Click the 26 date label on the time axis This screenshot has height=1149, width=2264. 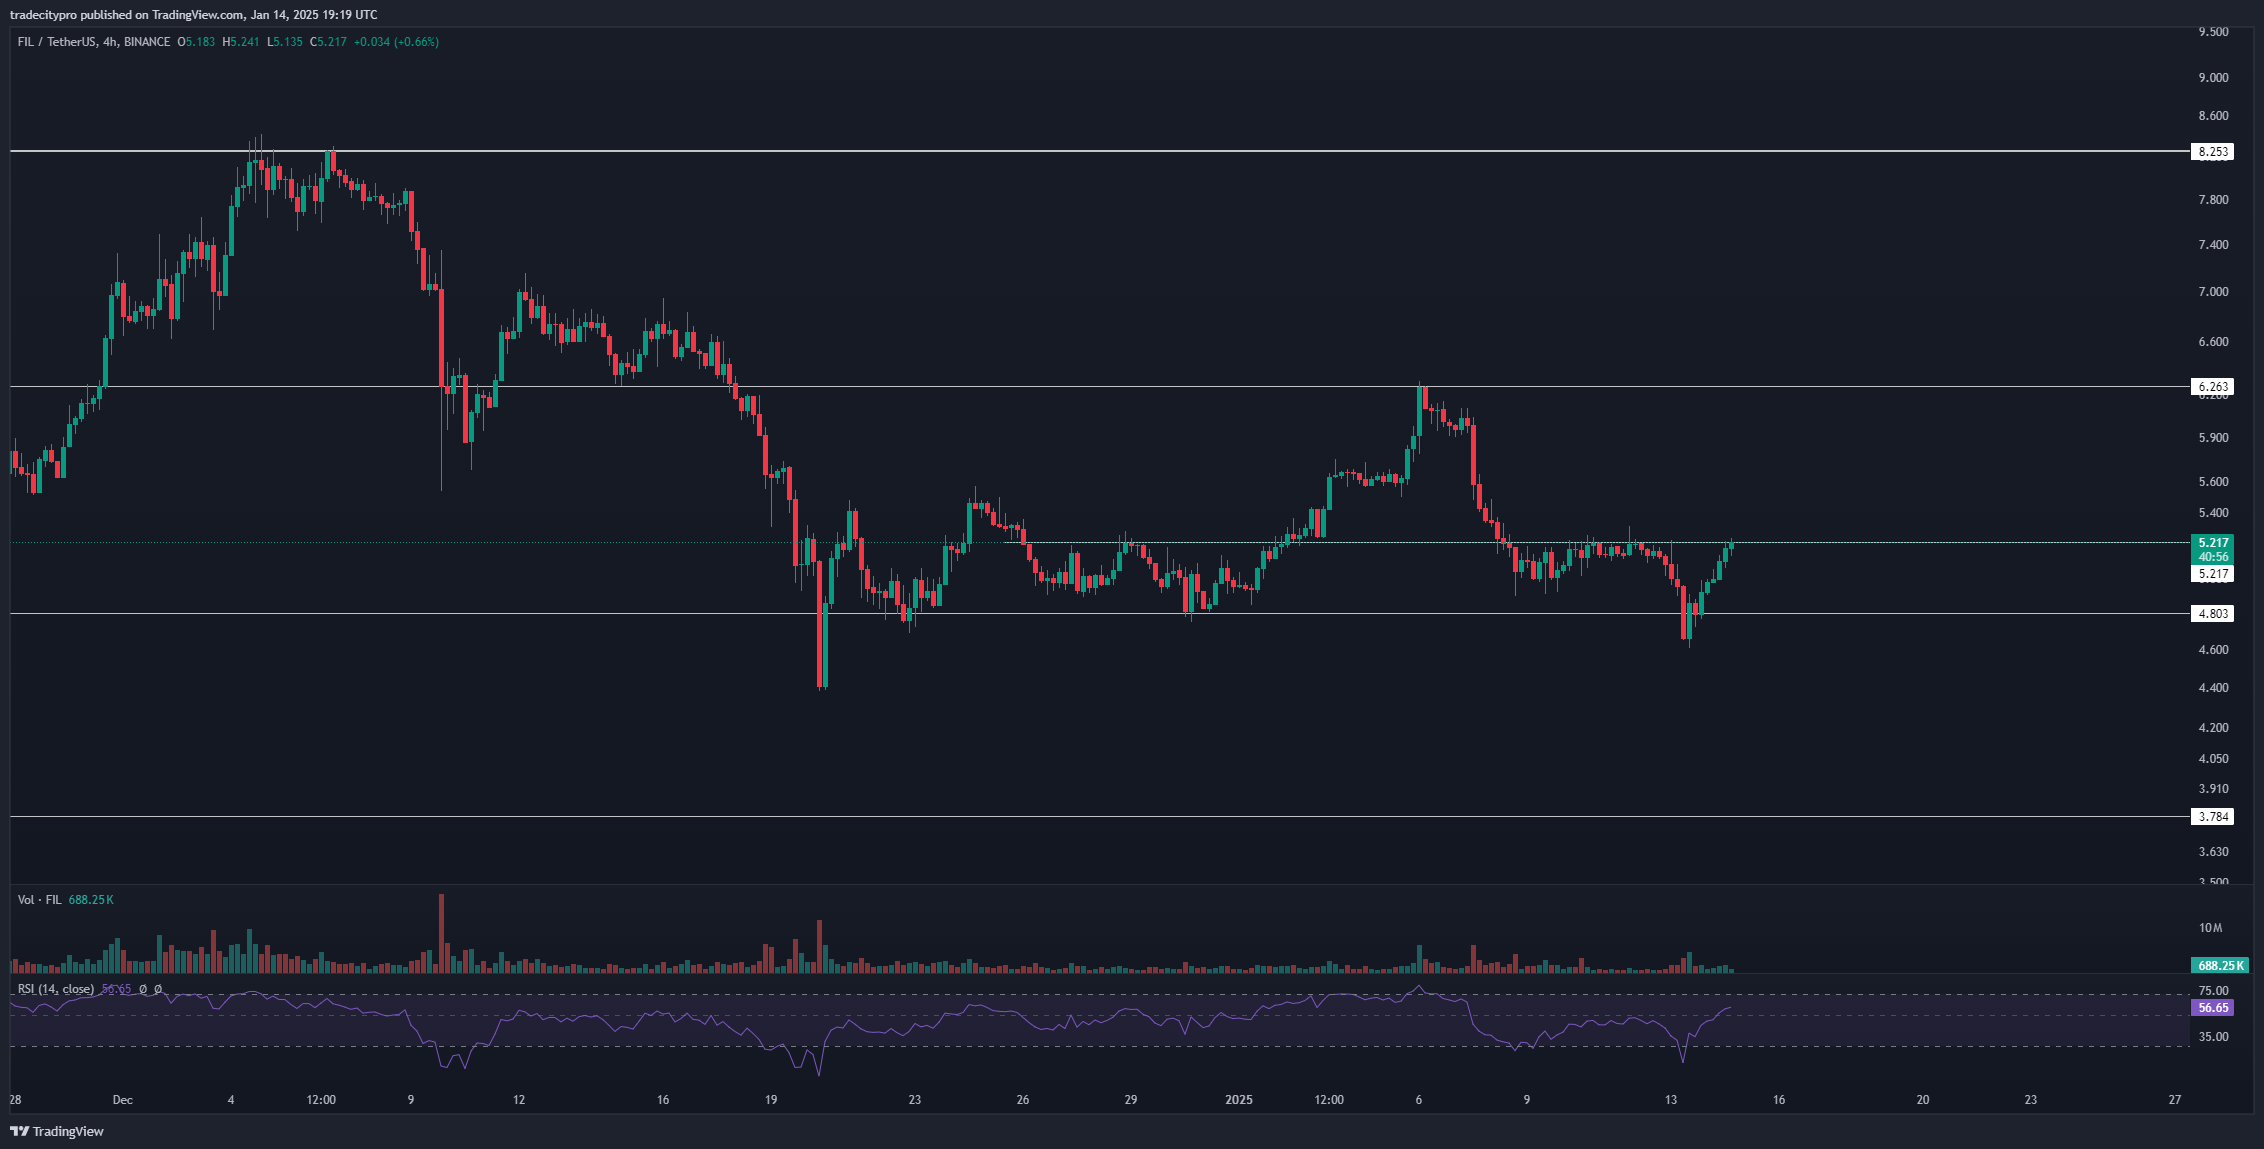click(1023, 1100)
